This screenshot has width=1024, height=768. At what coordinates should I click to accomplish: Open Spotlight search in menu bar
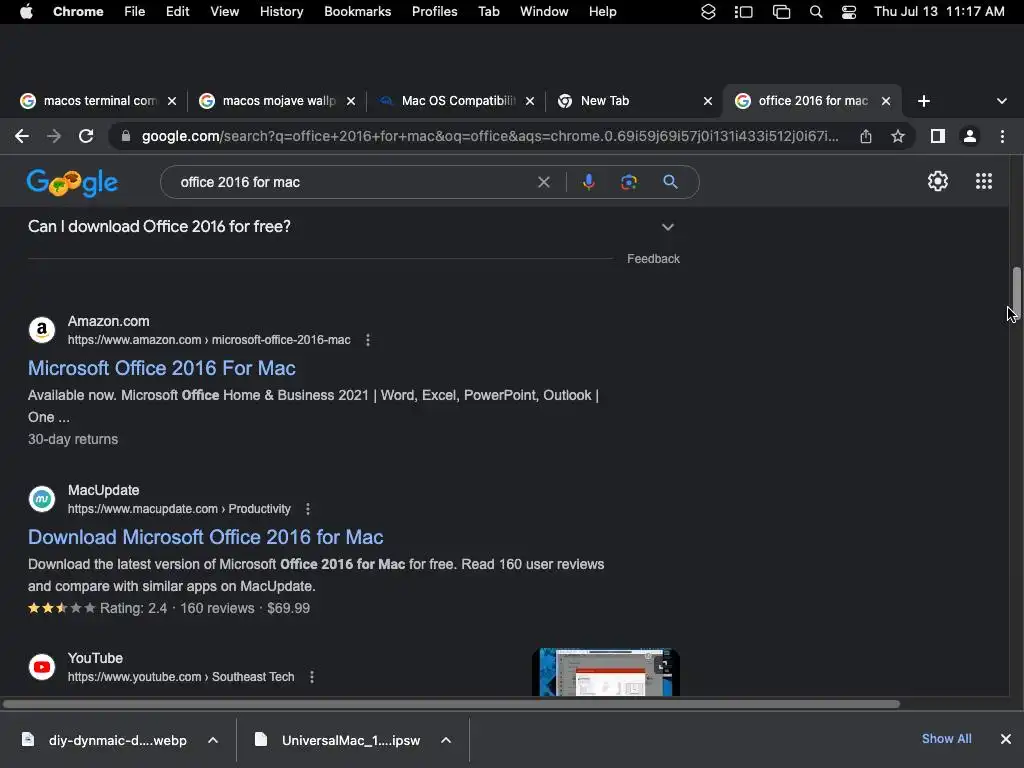[816, 12]
